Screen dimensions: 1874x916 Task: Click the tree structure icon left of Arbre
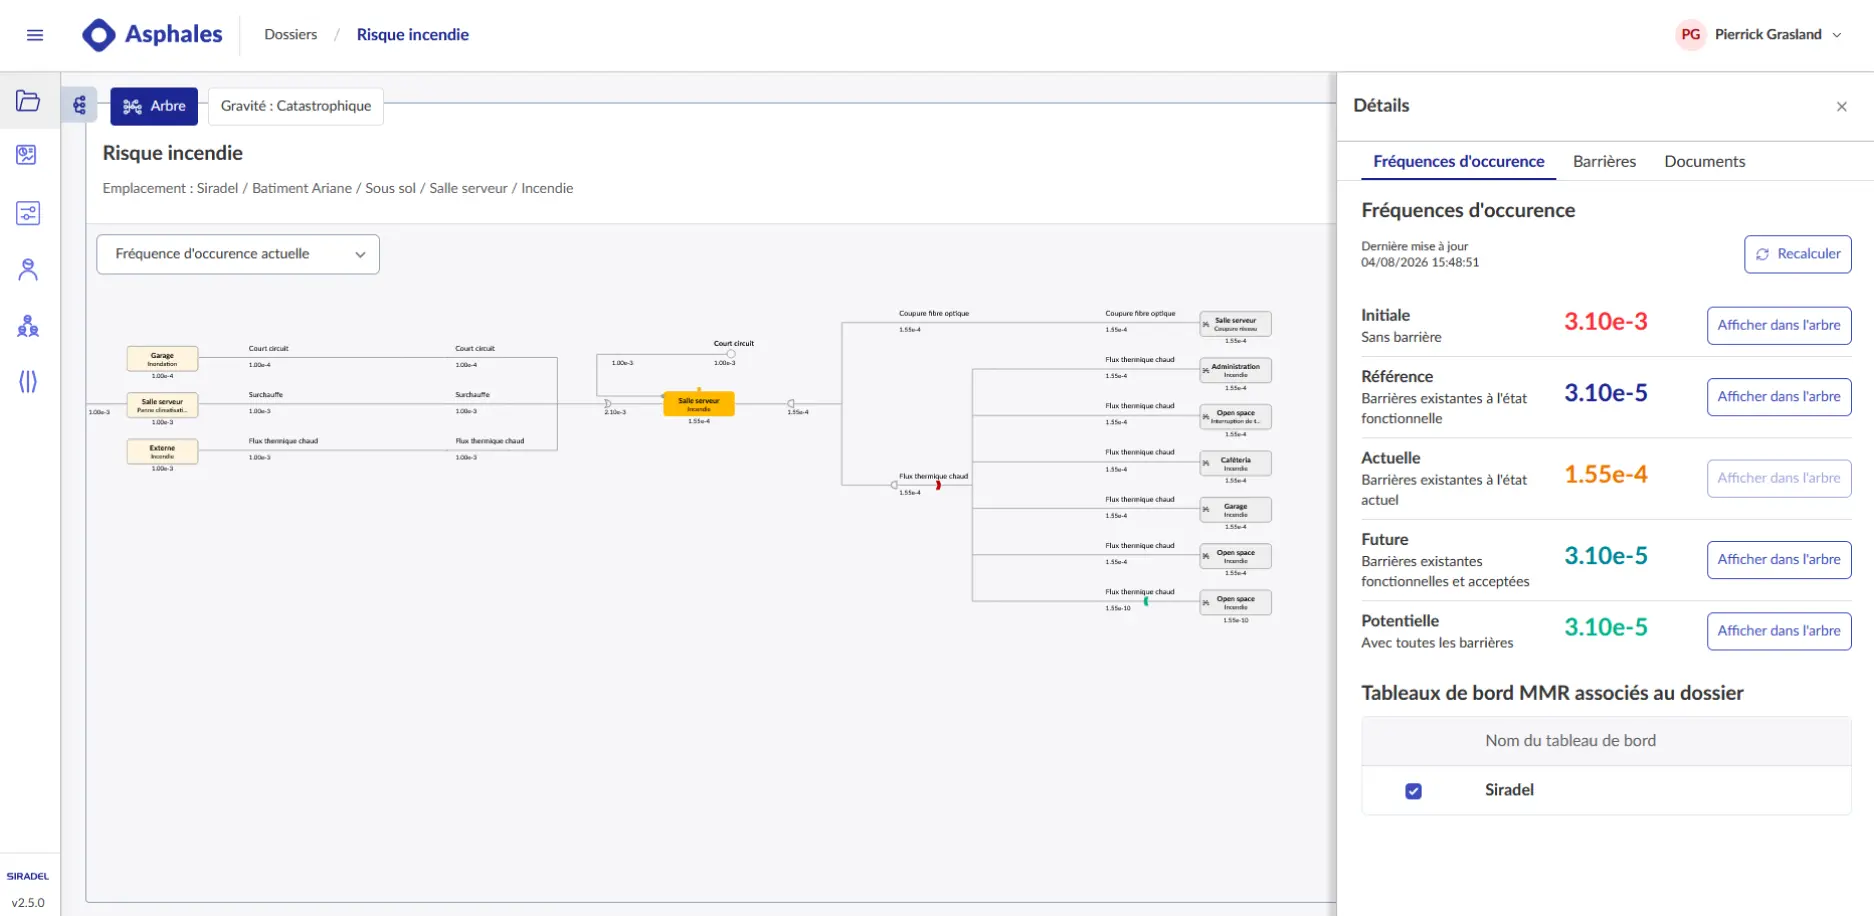click(x=80, y=105)
